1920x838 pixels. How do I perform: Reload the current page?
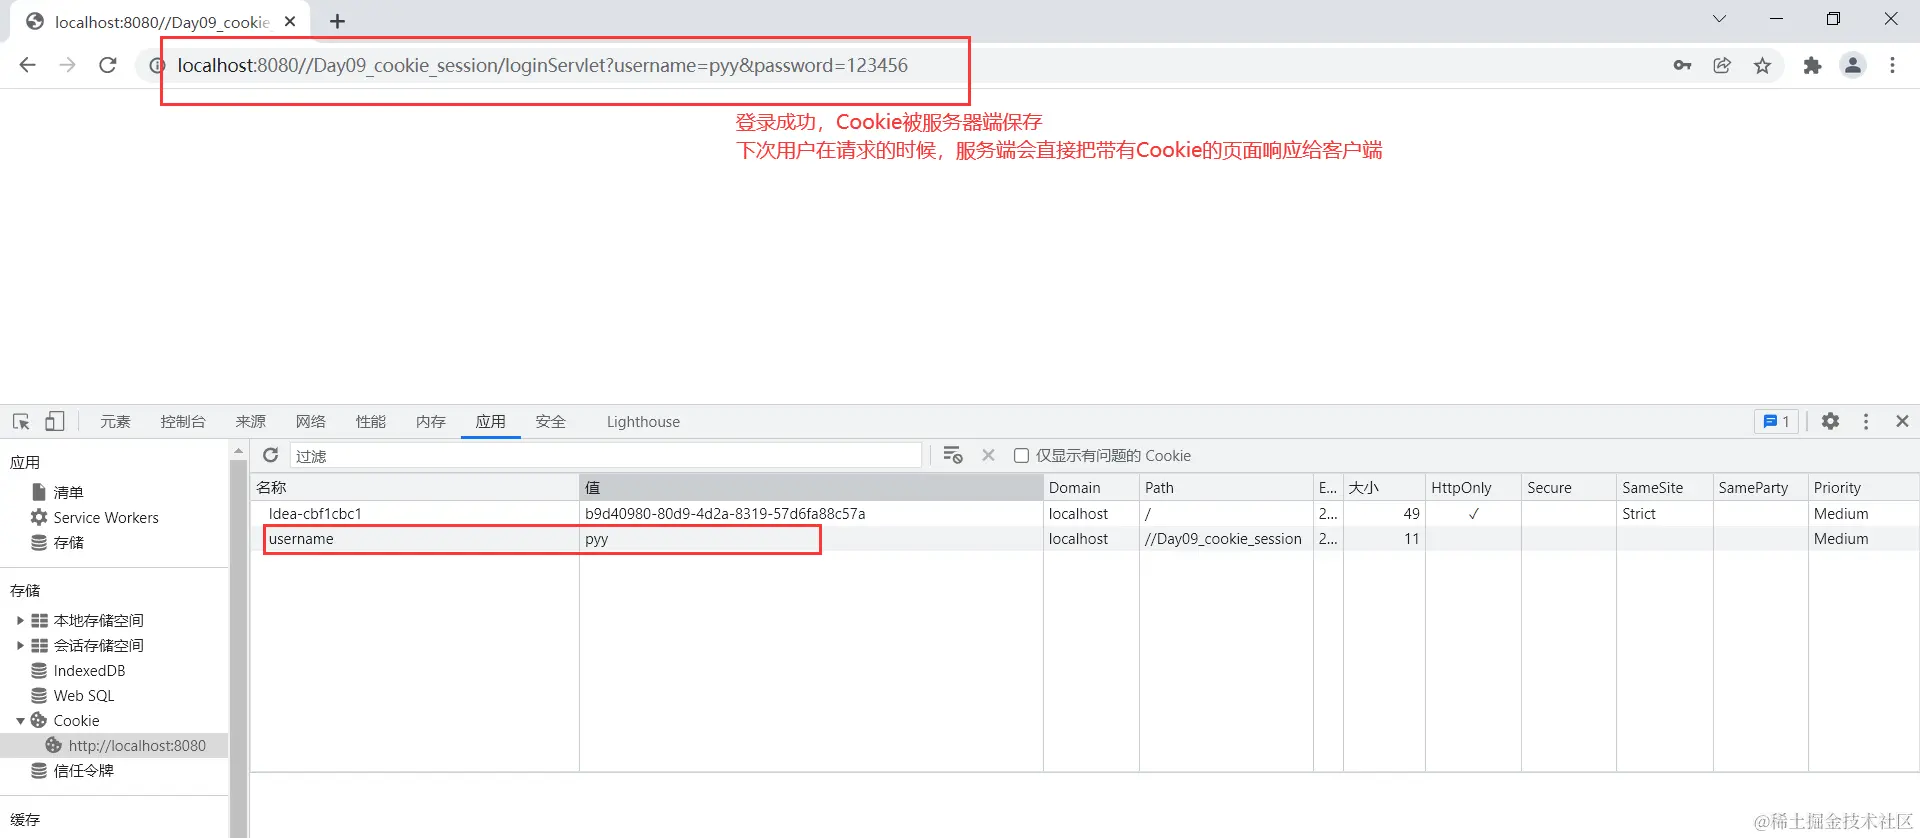[x=108, y=65]
